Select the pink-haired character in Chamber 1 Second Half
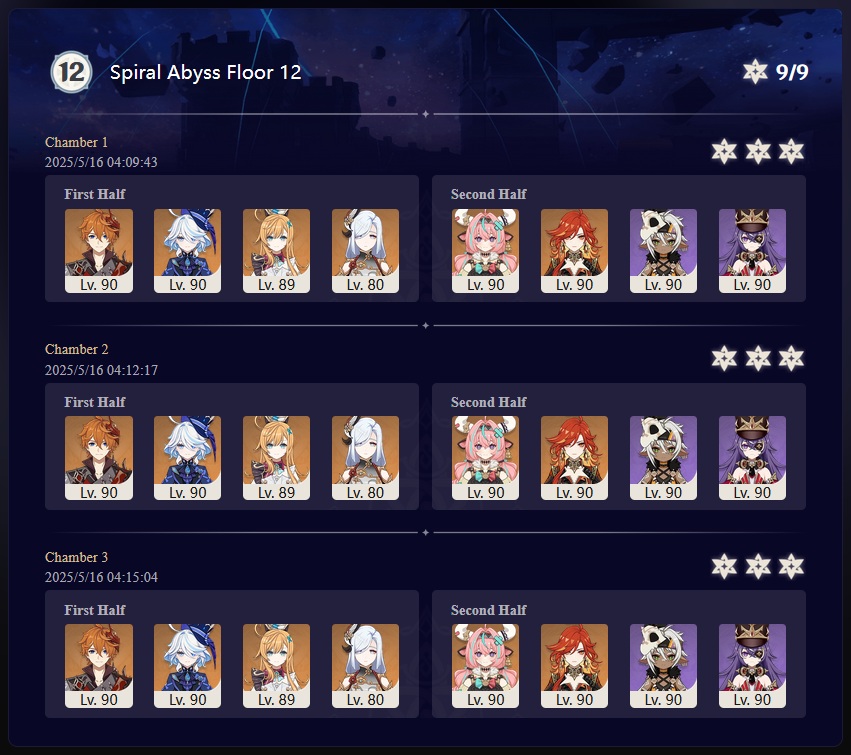The image size is (851, 755). (x=485, y=251)
